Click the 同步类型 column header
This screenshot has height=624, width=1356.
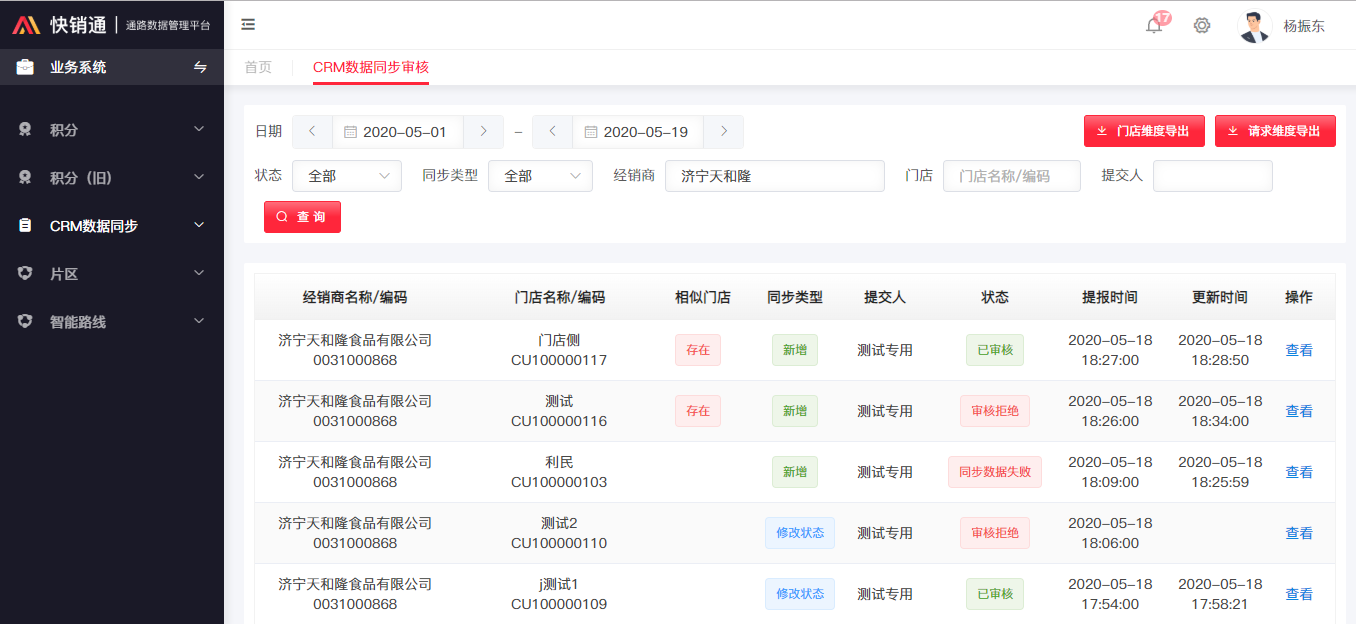pyautogui.click(x=795, y=297)
